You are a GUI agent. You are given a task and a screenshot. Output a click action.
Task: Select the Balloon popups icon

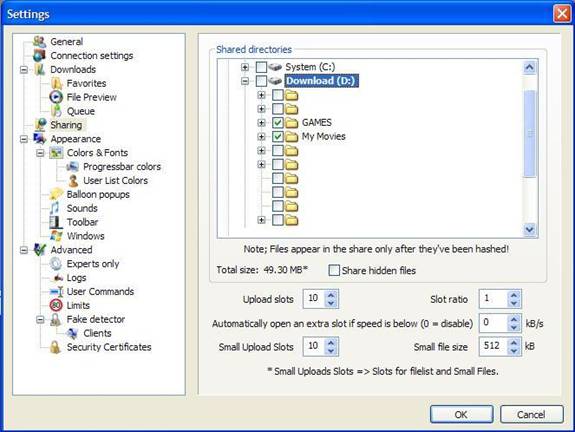pyautogui.click(x=56, y=194)
